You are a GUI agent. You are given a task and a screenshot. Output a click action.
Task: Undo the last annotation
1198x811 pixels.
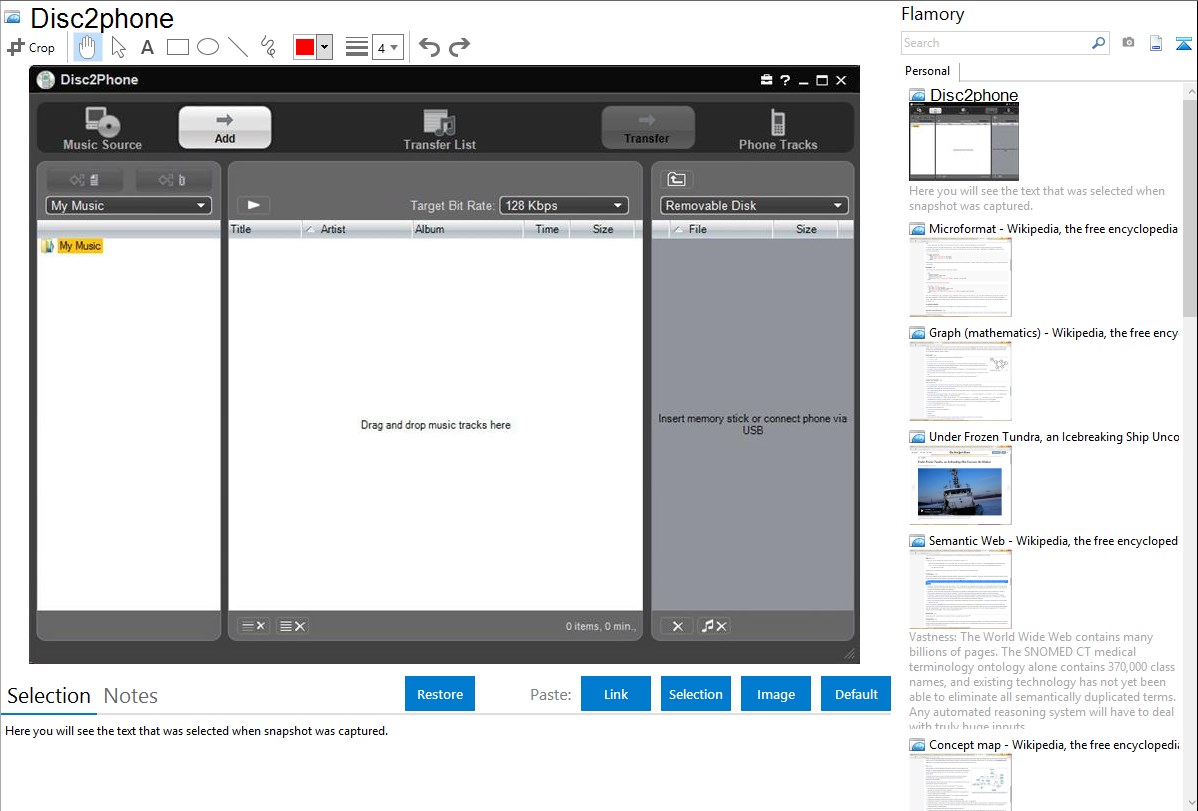click(429, 47)
